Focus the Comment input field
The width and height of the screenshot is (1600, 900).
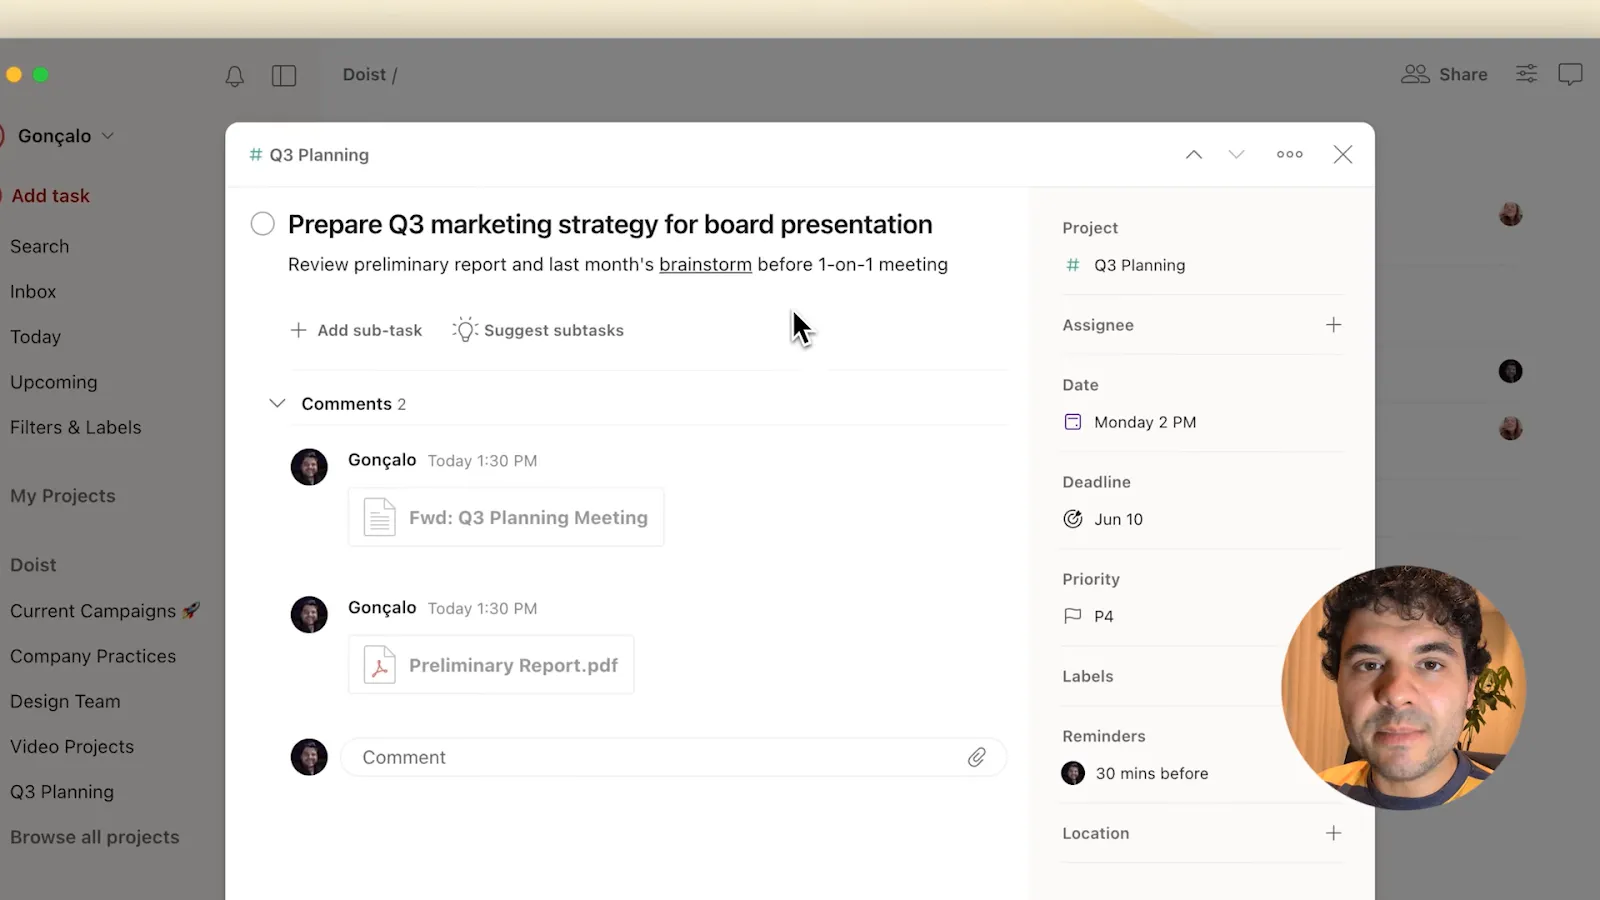pyautogui.click(x=673, y=757)
